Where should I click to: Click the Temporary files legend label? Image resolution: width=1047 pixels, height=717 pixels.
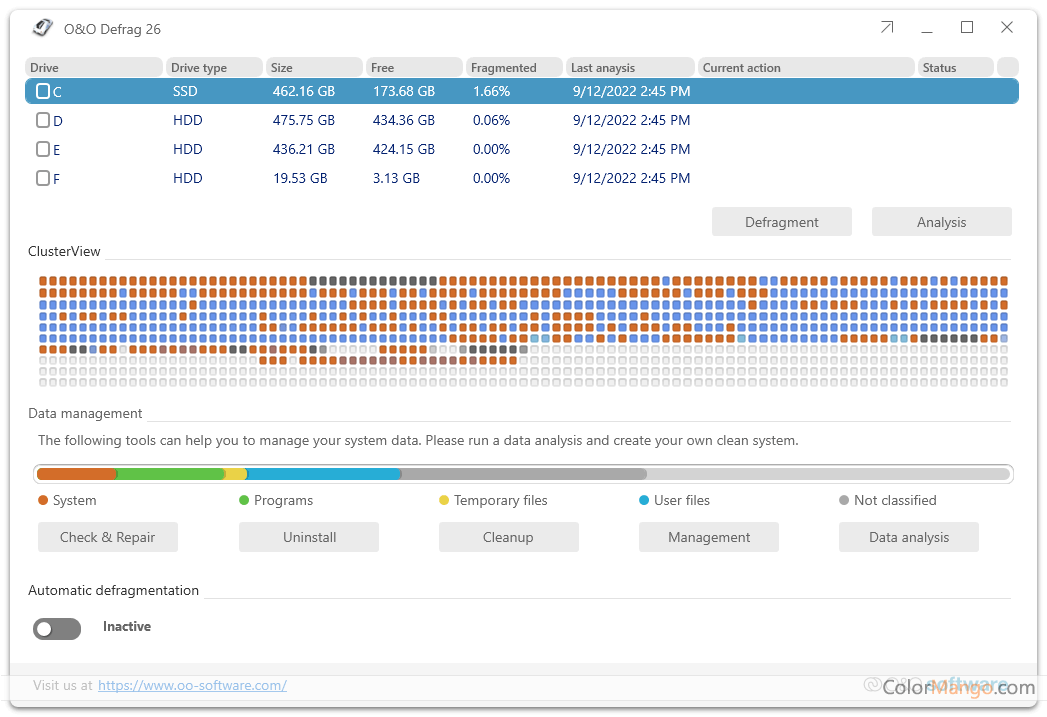[x=501, y=500]
